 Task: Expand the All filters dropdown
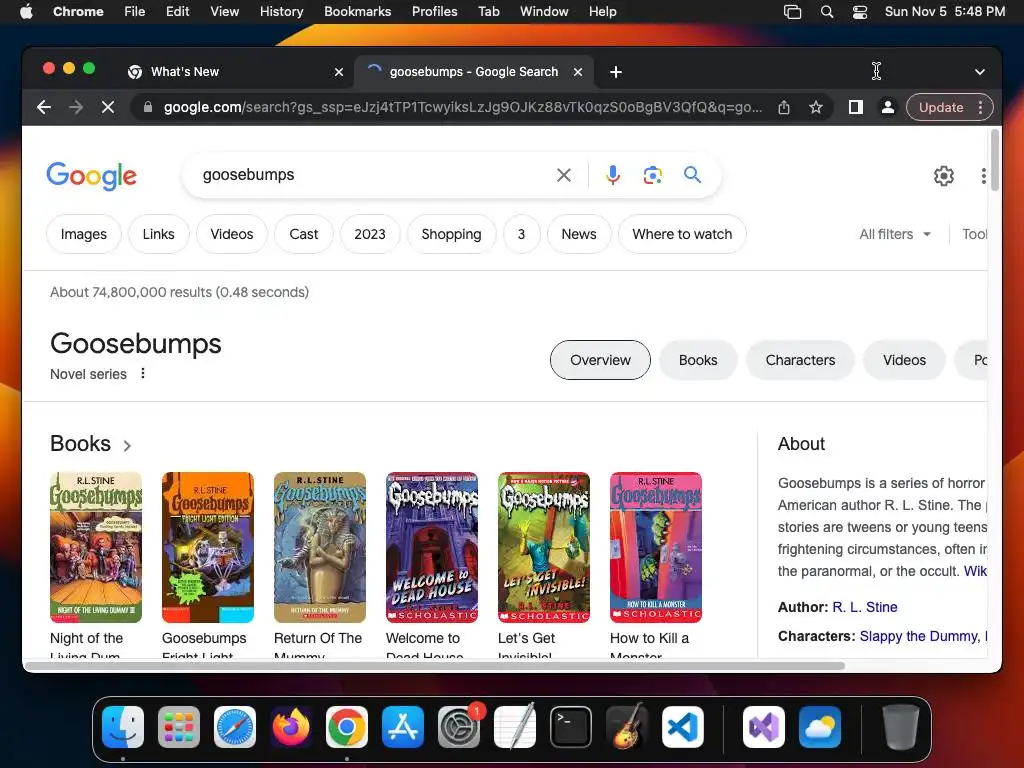pyautogui.click(x=895, y=234)
